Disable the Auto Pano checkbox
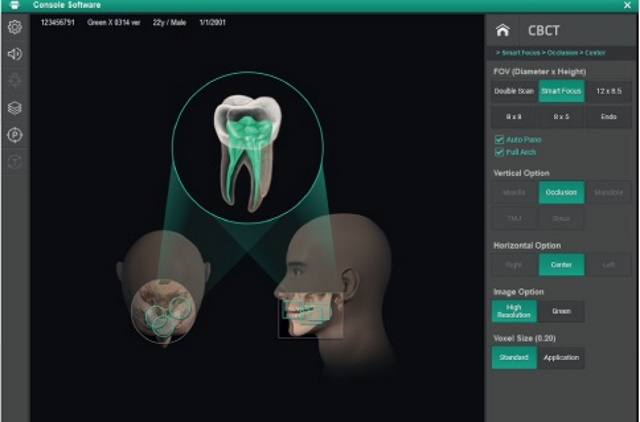The image size is (640, 422). click(499, 139)
